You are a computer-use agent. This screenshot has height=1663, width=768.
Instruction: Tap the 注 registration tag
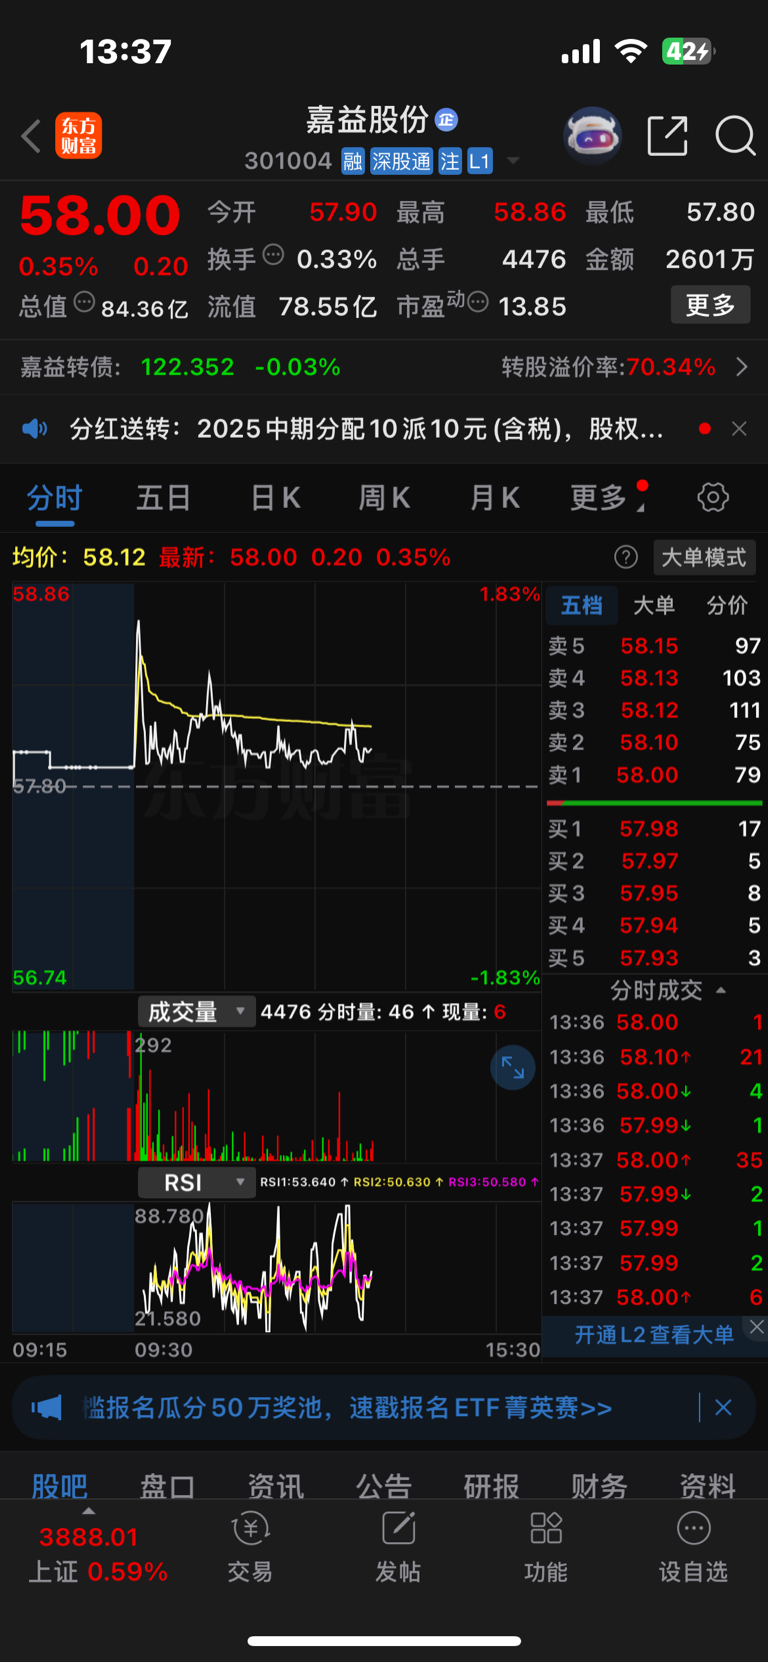pos(450,161)
